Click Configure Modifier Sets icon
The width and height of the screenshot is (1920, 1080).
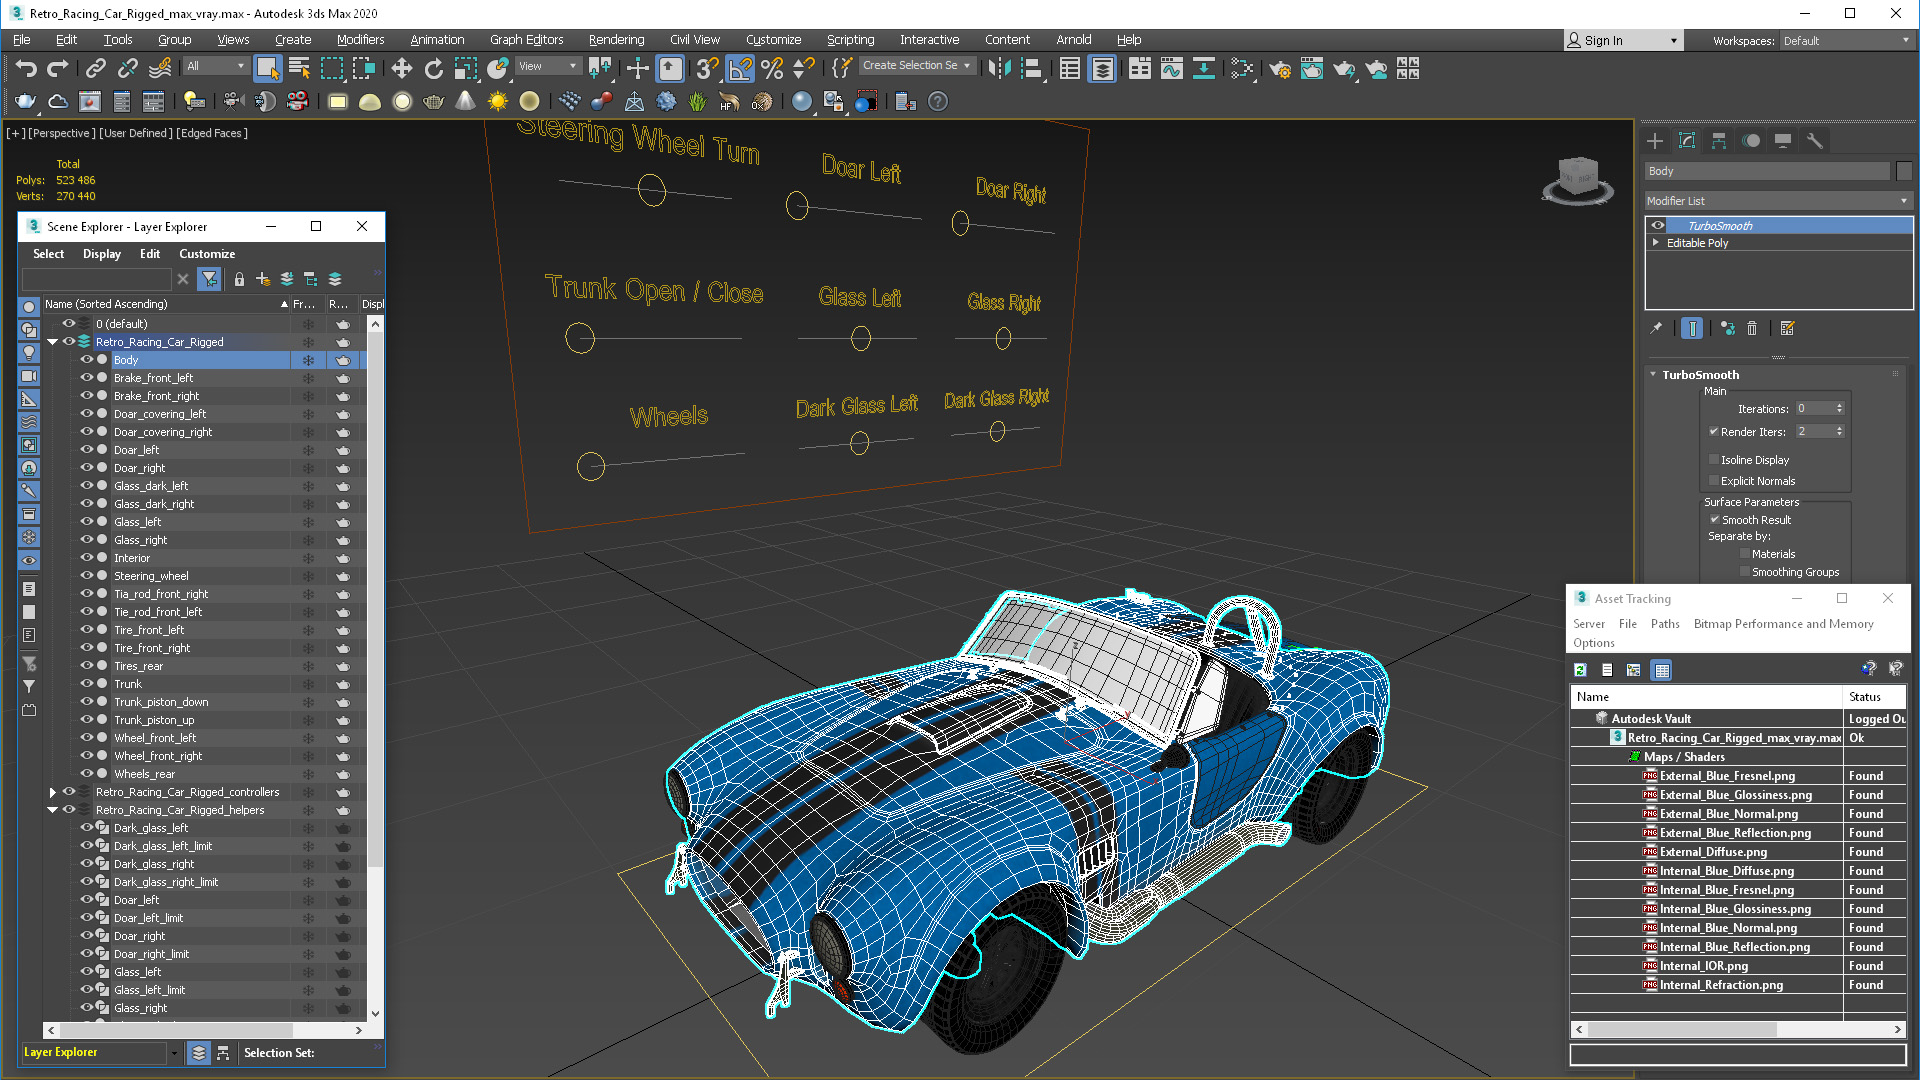(x=1788, y=328)
